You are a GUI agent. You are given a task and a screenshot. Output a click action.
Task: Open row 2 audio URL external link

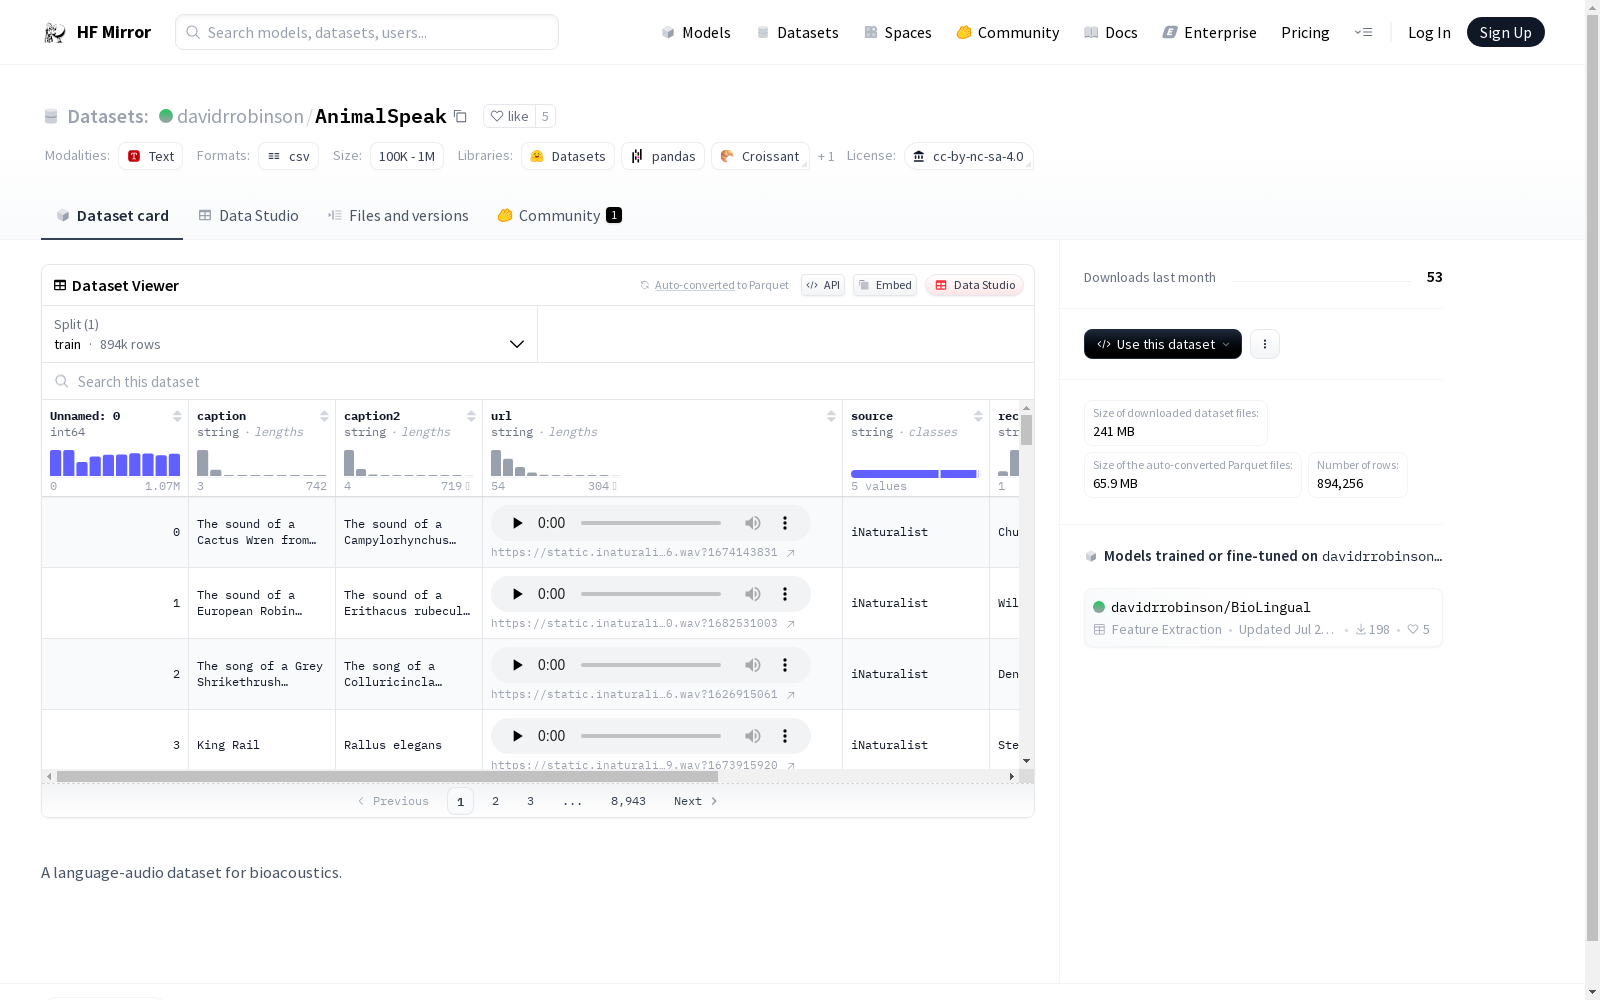790,695
